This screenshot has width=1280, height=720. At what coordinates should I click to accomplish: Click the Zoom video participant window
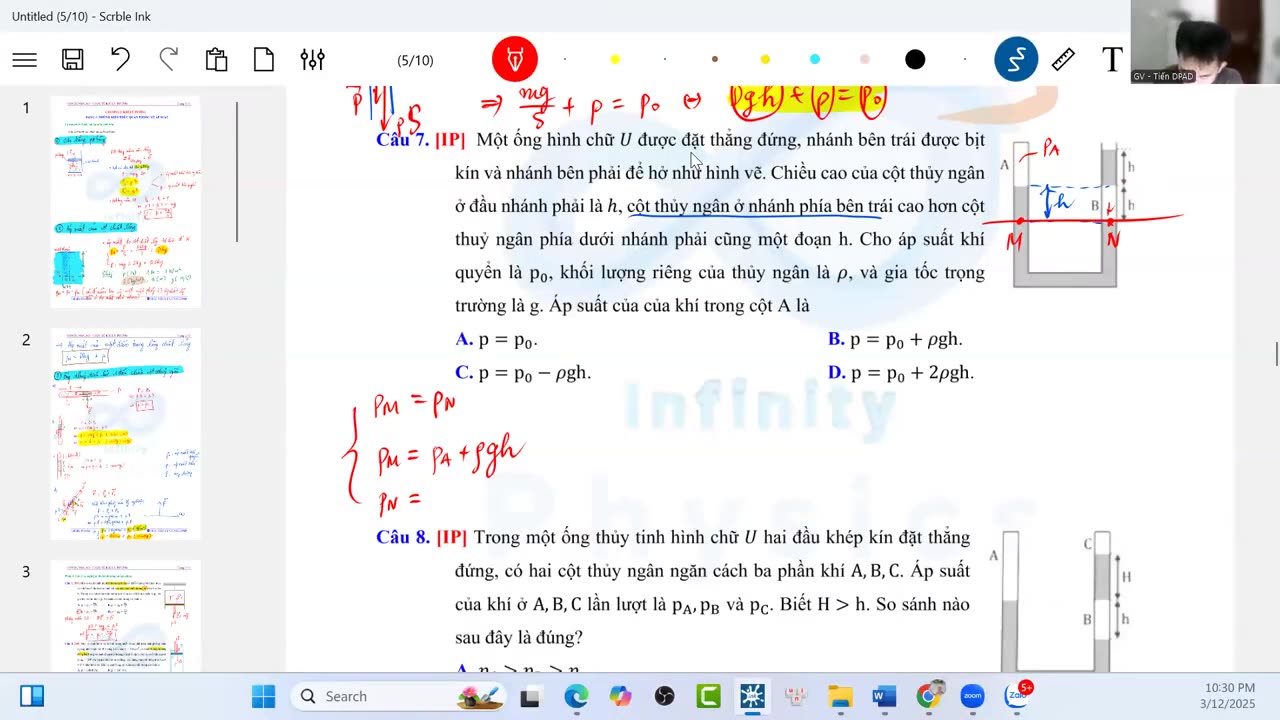click(1205, 42)
